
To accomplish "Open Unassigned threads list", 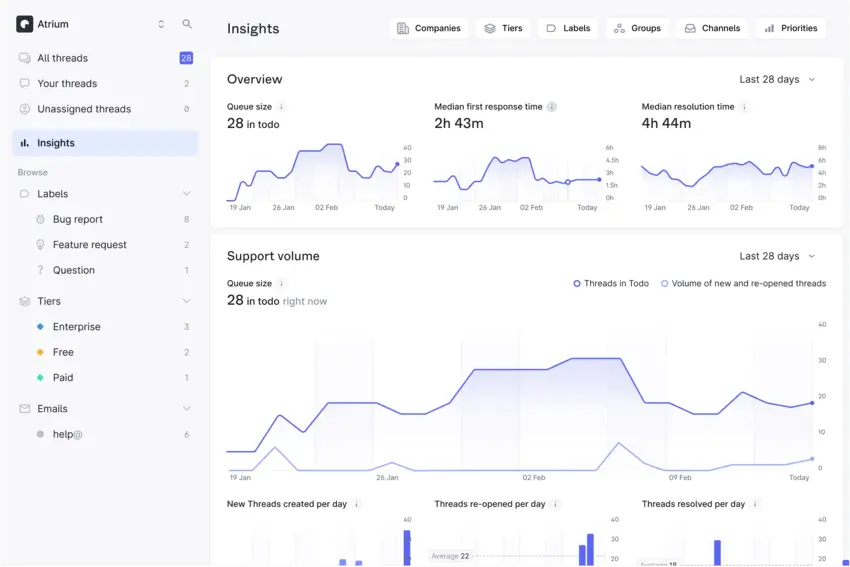I will click(84, 109).
